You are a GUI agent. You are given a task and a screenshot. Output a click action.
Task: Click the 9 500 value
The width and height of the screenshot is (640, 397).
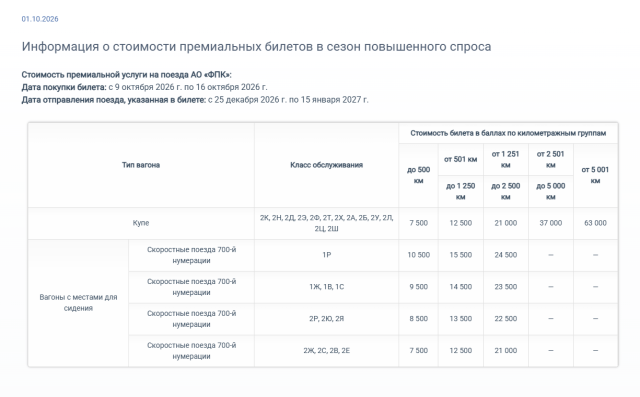(418, 287)
